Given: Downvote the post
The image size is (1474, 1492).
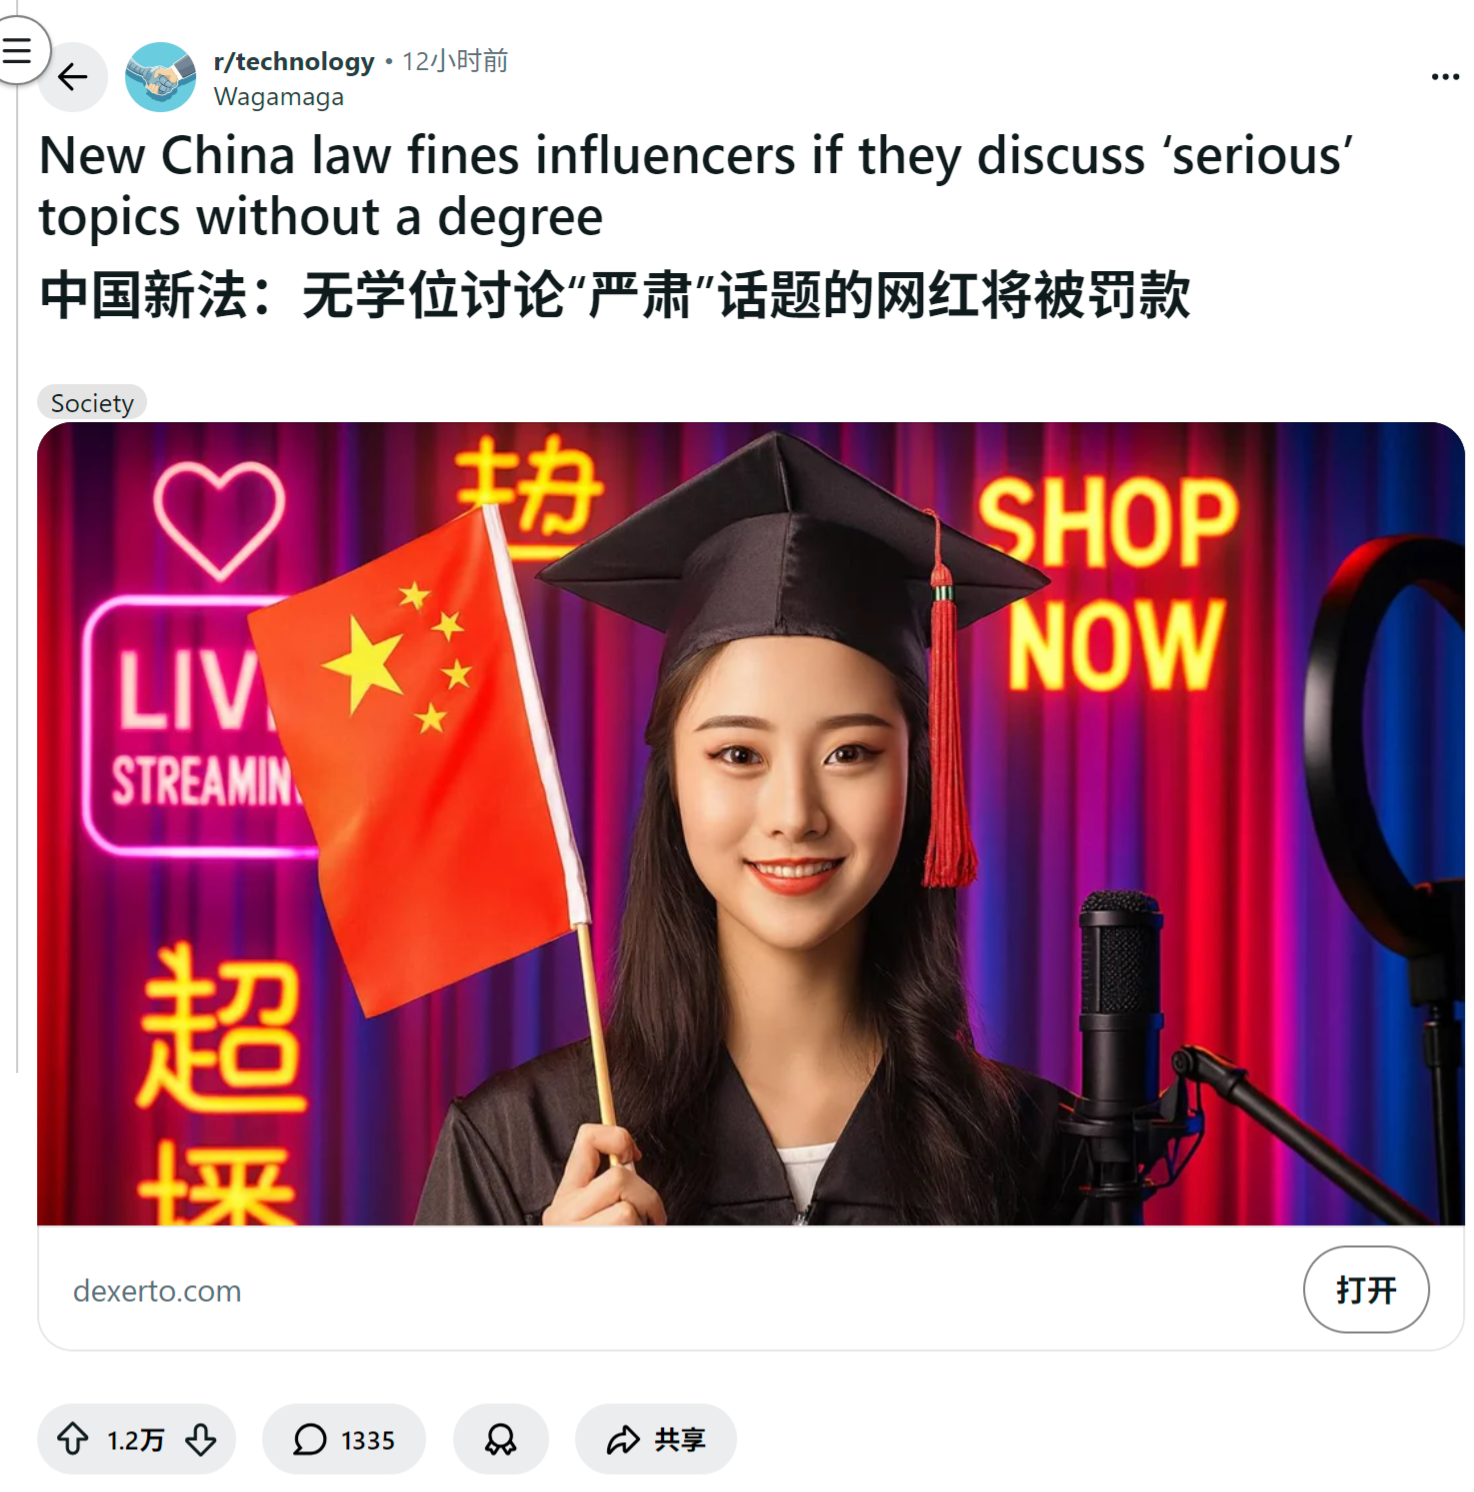Looking at the screenshot, I should click(x=201, y=1439).
